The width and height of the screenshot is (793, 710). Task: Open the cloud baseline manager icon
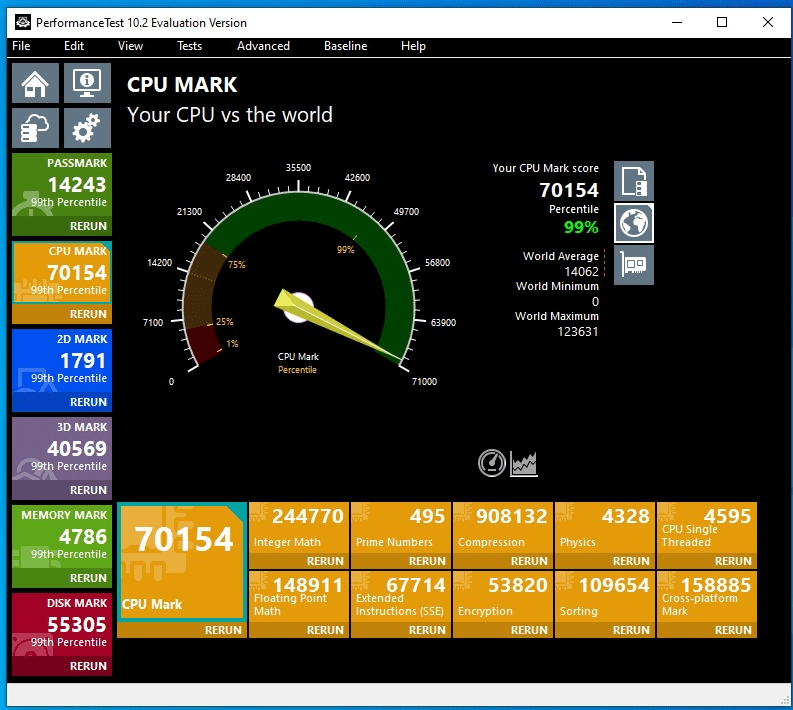coord(35,127)
